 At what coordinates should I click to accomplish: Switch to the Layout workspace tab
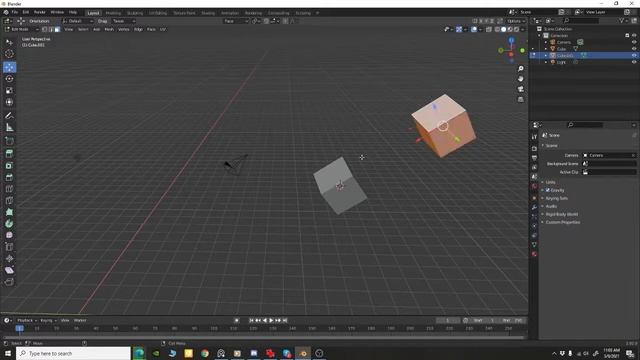pyautogui.click(x=93, y=13)
